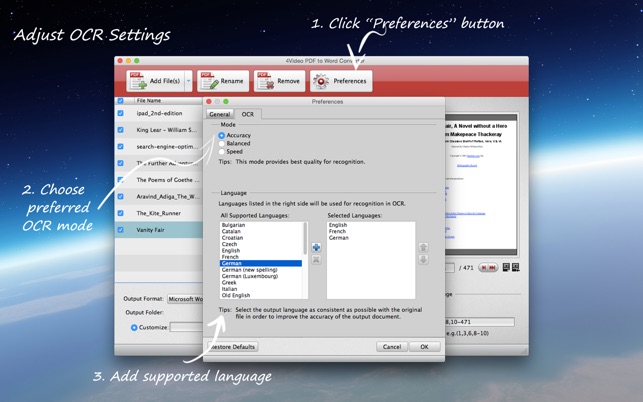This screenshot has width=643, height=402.
Task: Click first page layout icon near preview
Action: [x=506, y=267]
